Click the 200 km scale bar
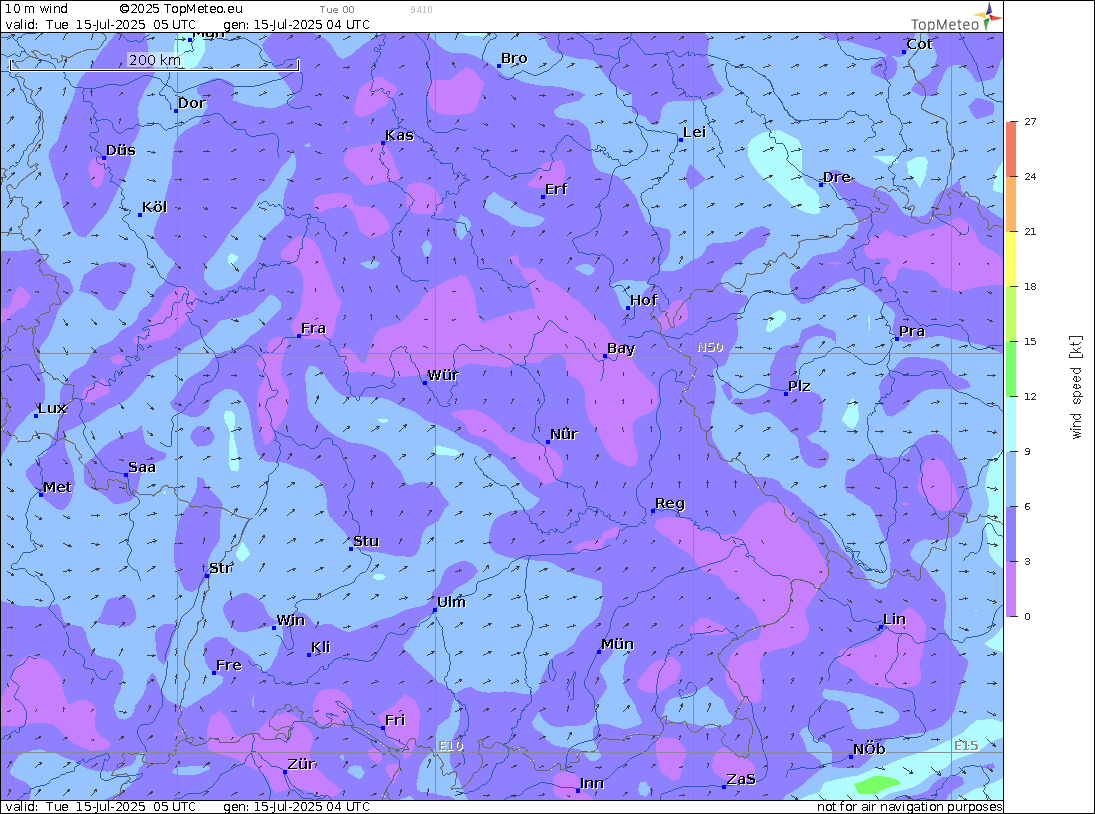This screenshot has height=814, width=1095. pyautogui.click(x=154, y=64)
